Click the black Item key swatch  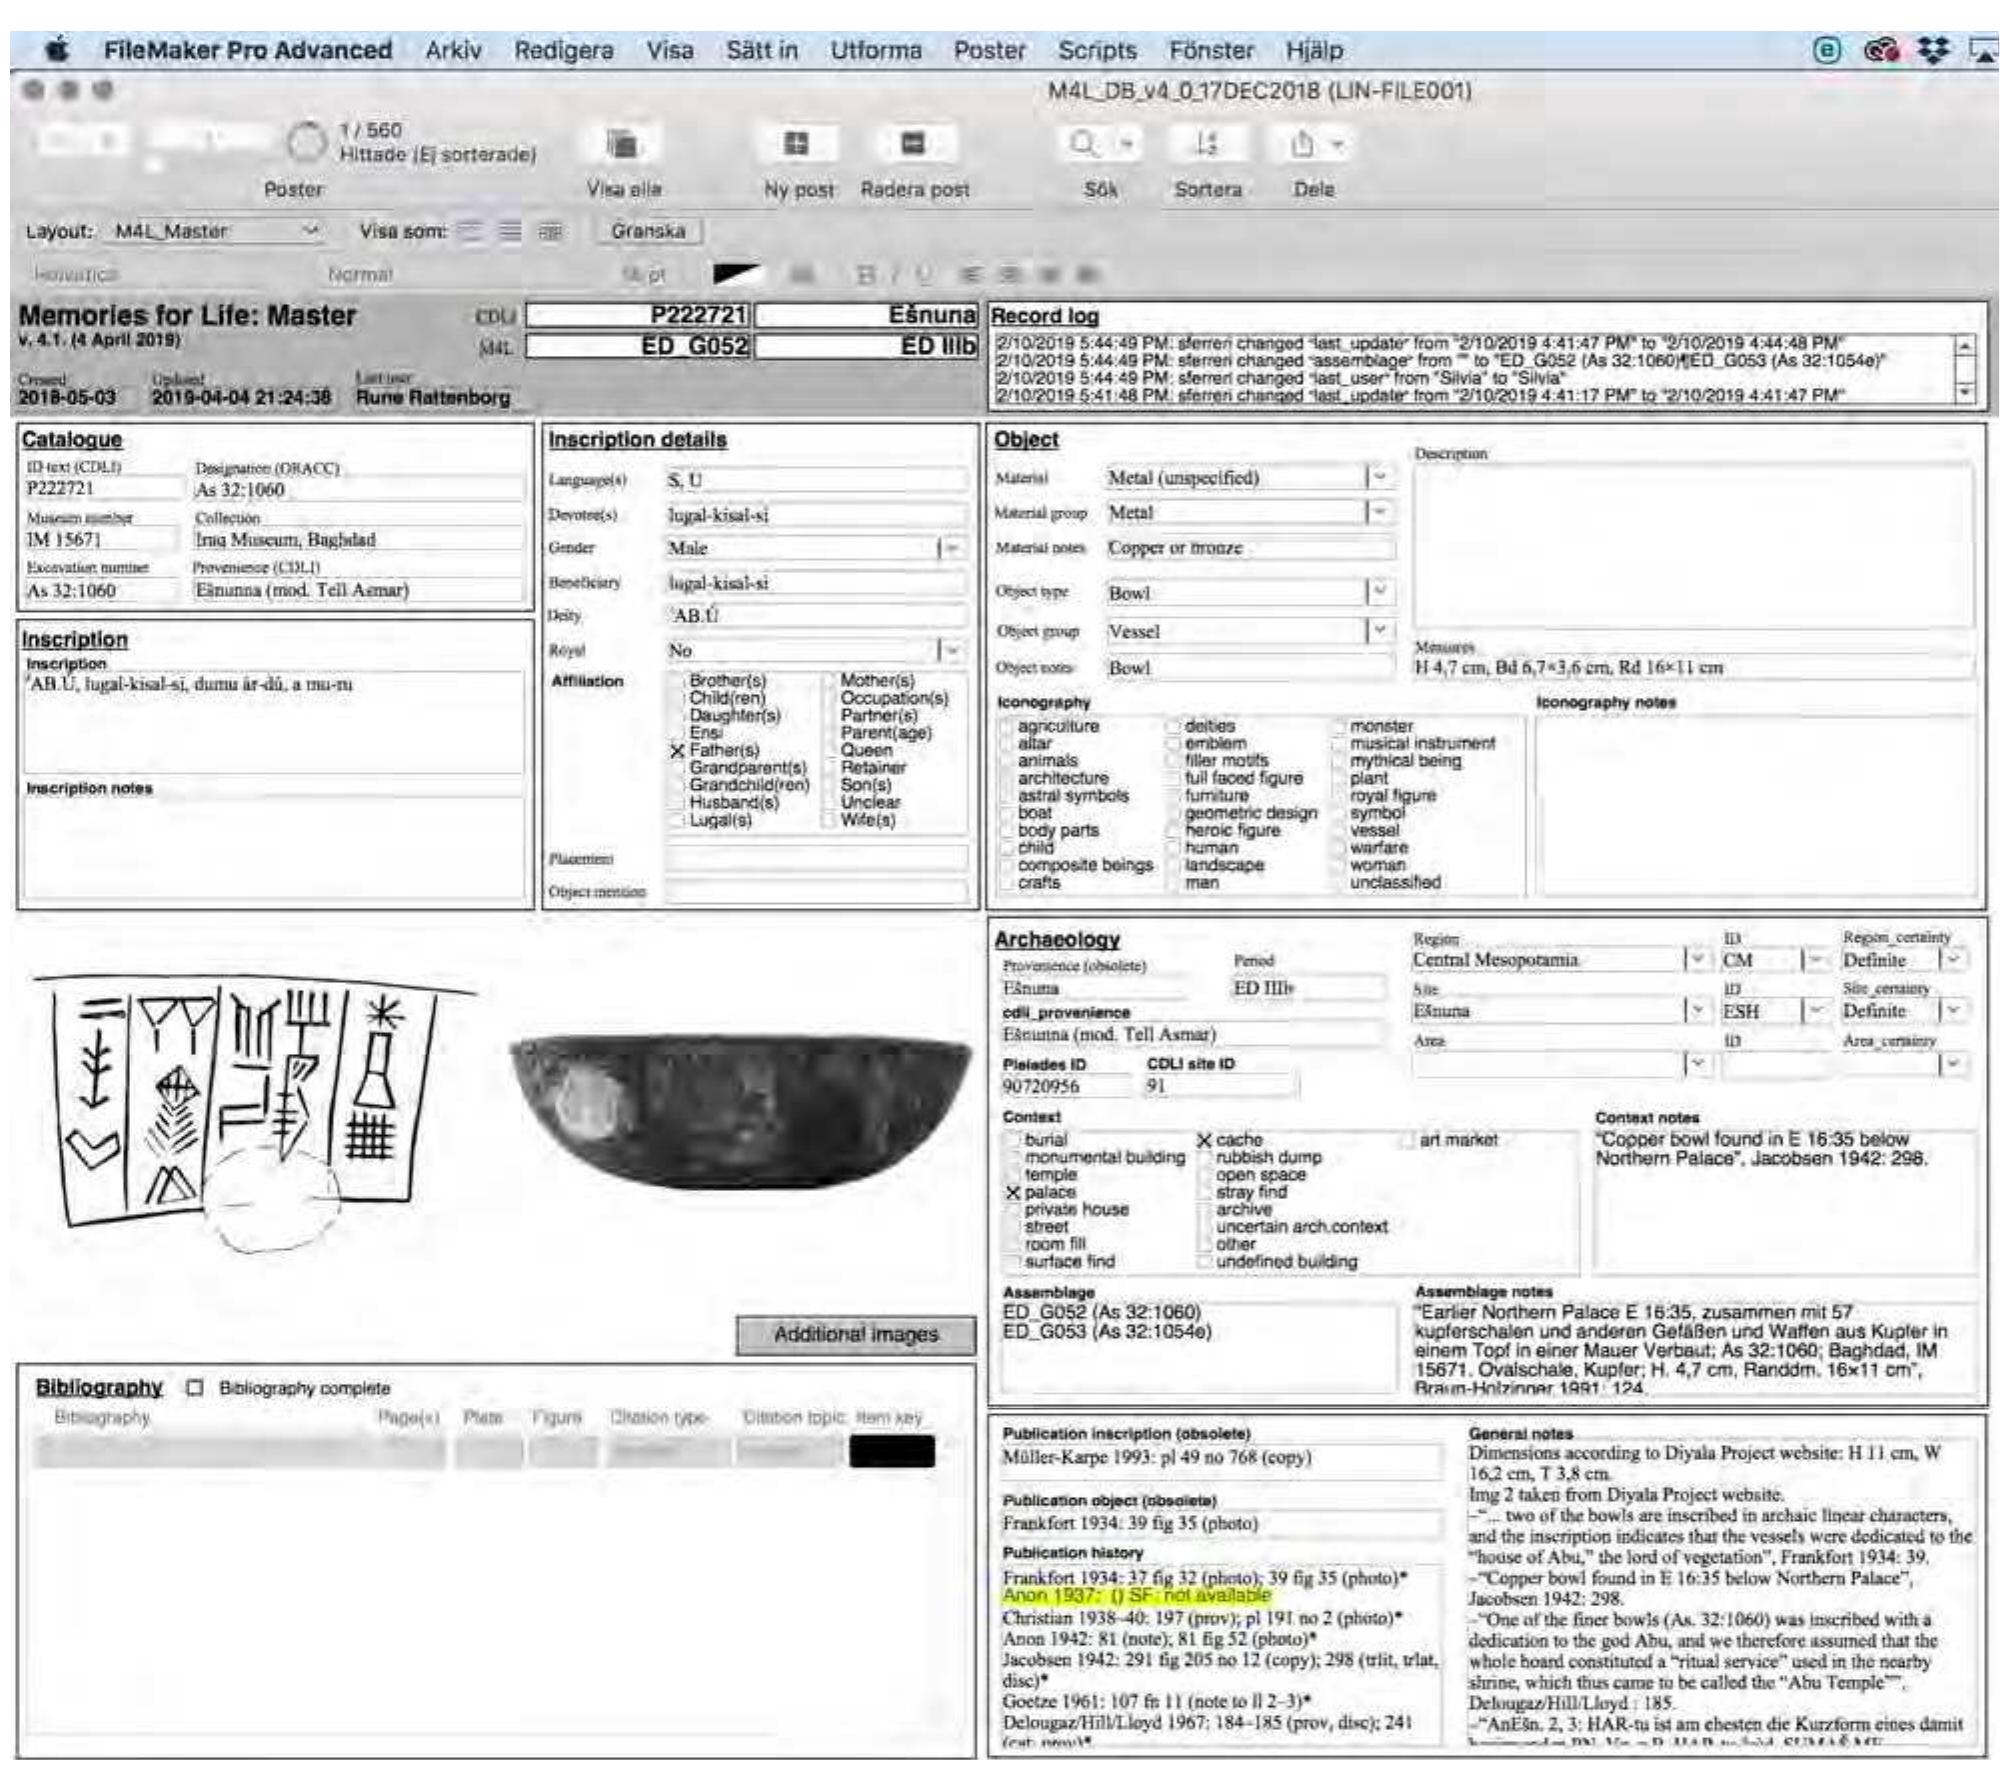pyautogui.click(x=892, y=1451)
